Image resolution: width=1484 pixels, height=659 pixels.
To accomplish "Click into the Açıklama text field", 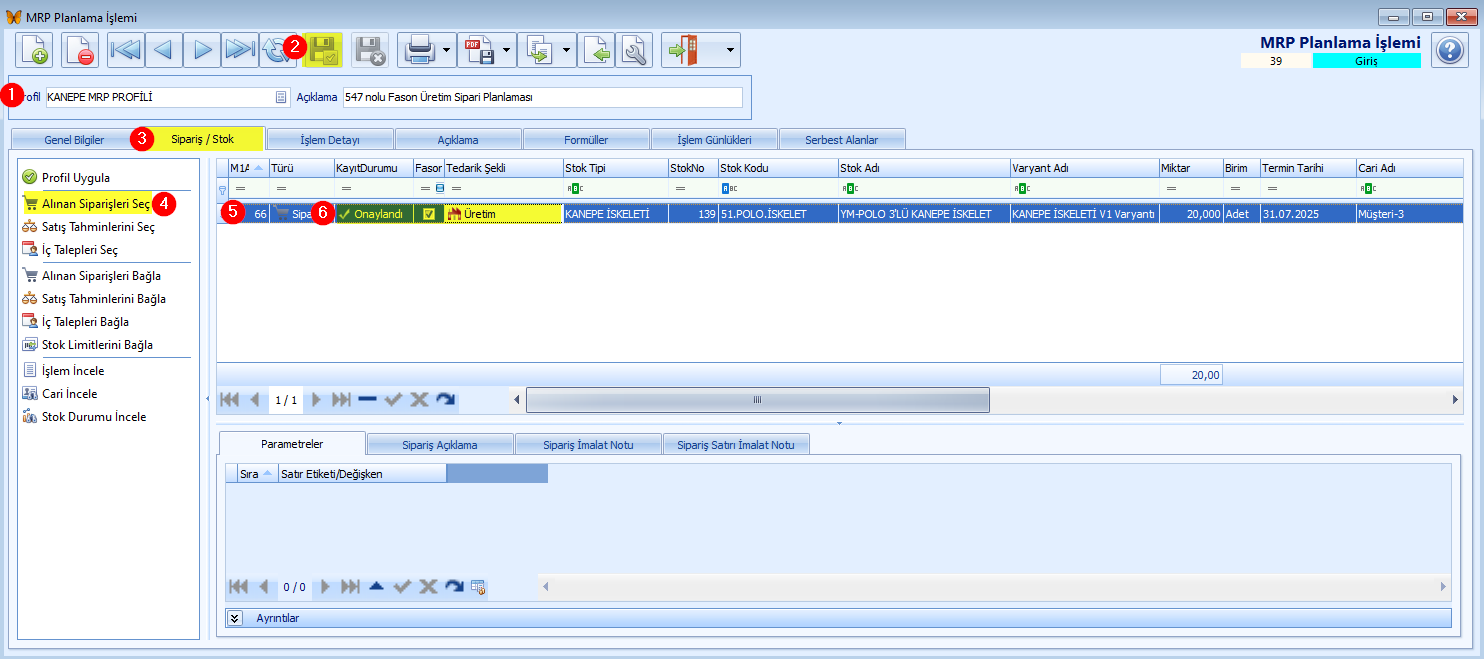I will coord(542,97).
